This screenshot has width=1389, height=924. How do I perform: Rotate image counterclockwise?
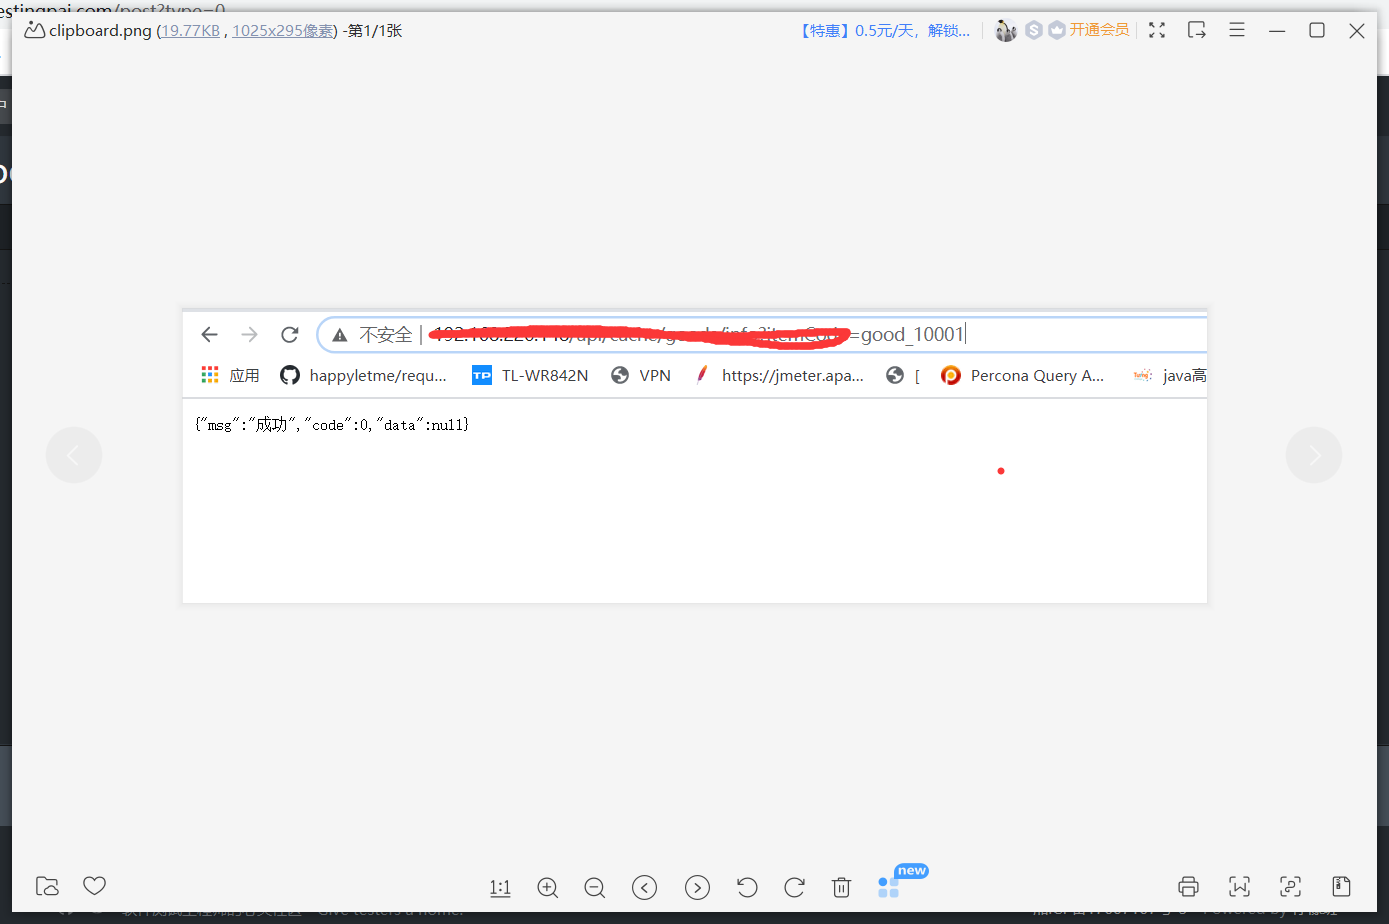point(747,887)
